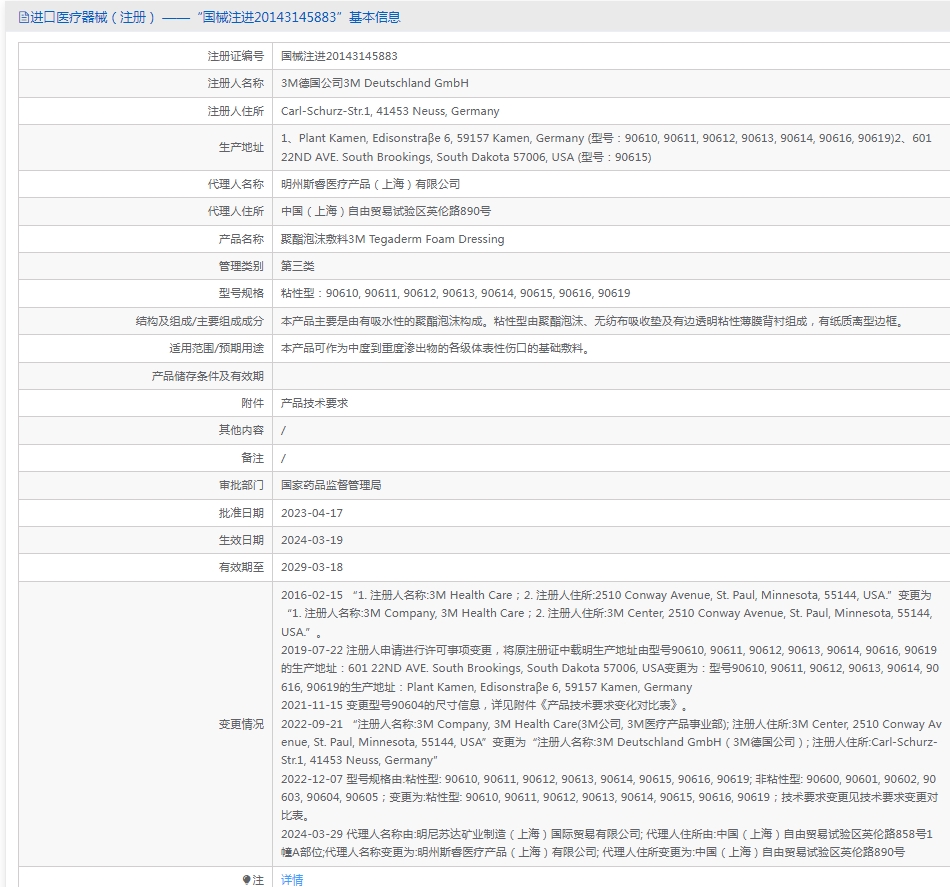Select the agent name 明州斯睿医疗产品（上海）有限公司
Image resolution: width=950 pixels, height=887 pixels.
click(x=370, y=184)
